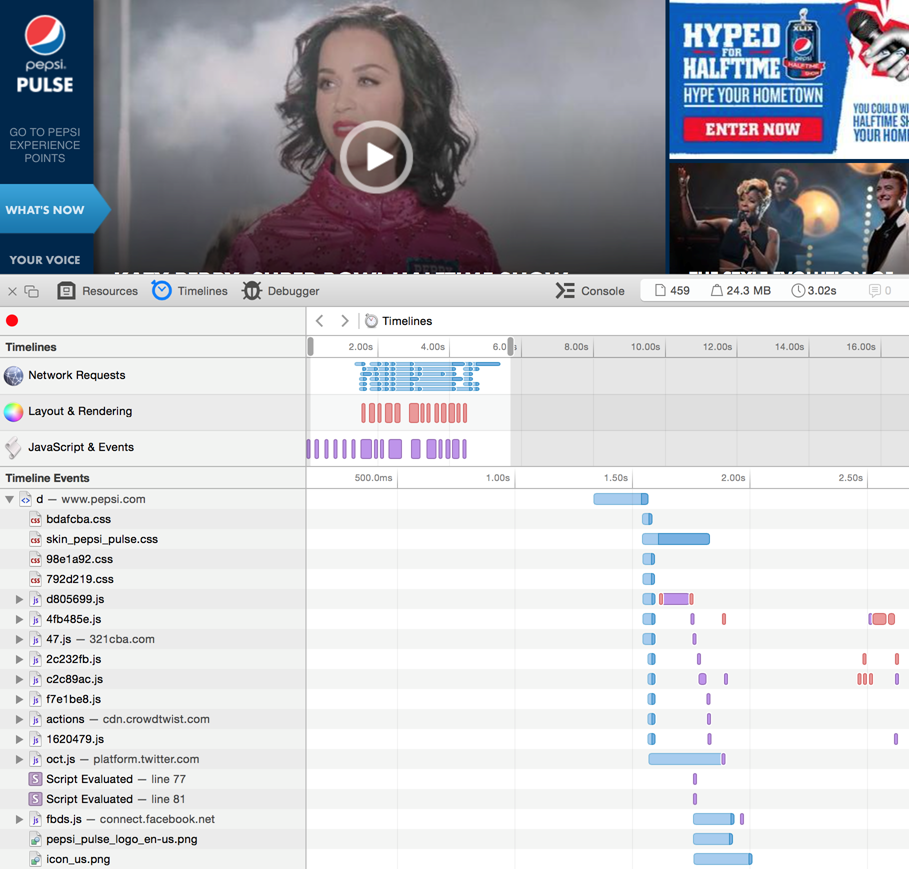This screenshot has height=869, width=909.
Task: Click the JavaScript & Events script icon
Action: click(x=13, y=448)
